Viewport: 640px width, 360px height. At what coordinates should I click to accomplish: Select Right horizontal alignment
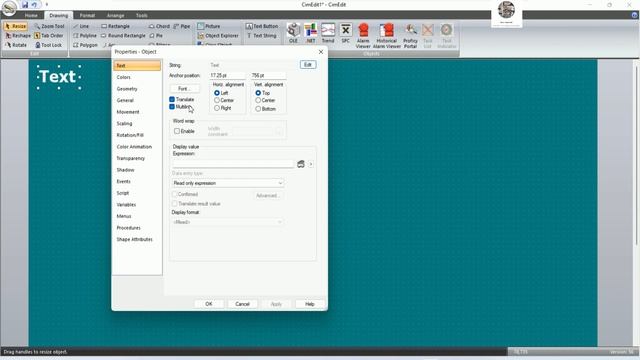pos(217,108)
